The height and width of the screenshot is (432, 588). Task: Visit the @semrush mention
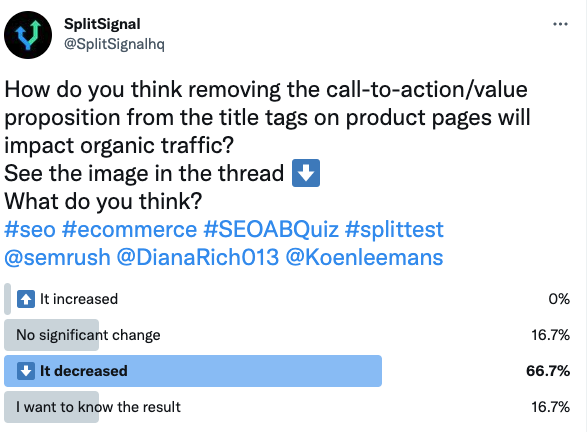pos(57,257)
